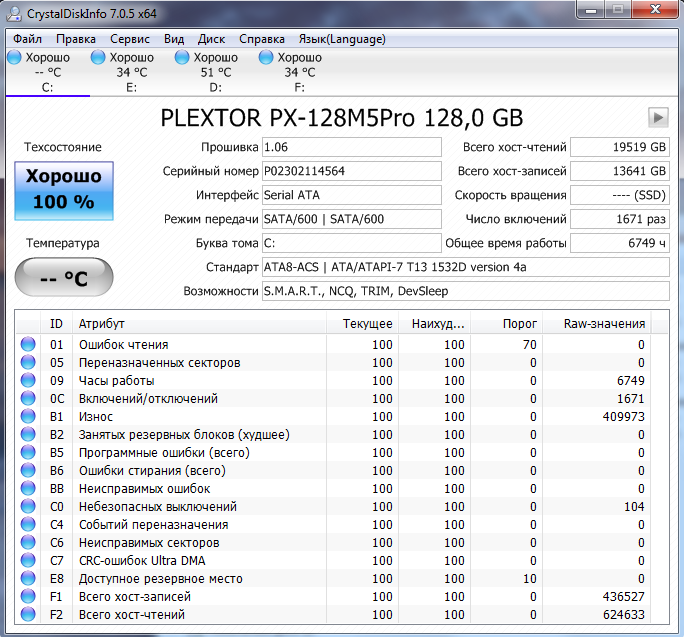
Task: Click the Порог column header
Action: (506, 324)
